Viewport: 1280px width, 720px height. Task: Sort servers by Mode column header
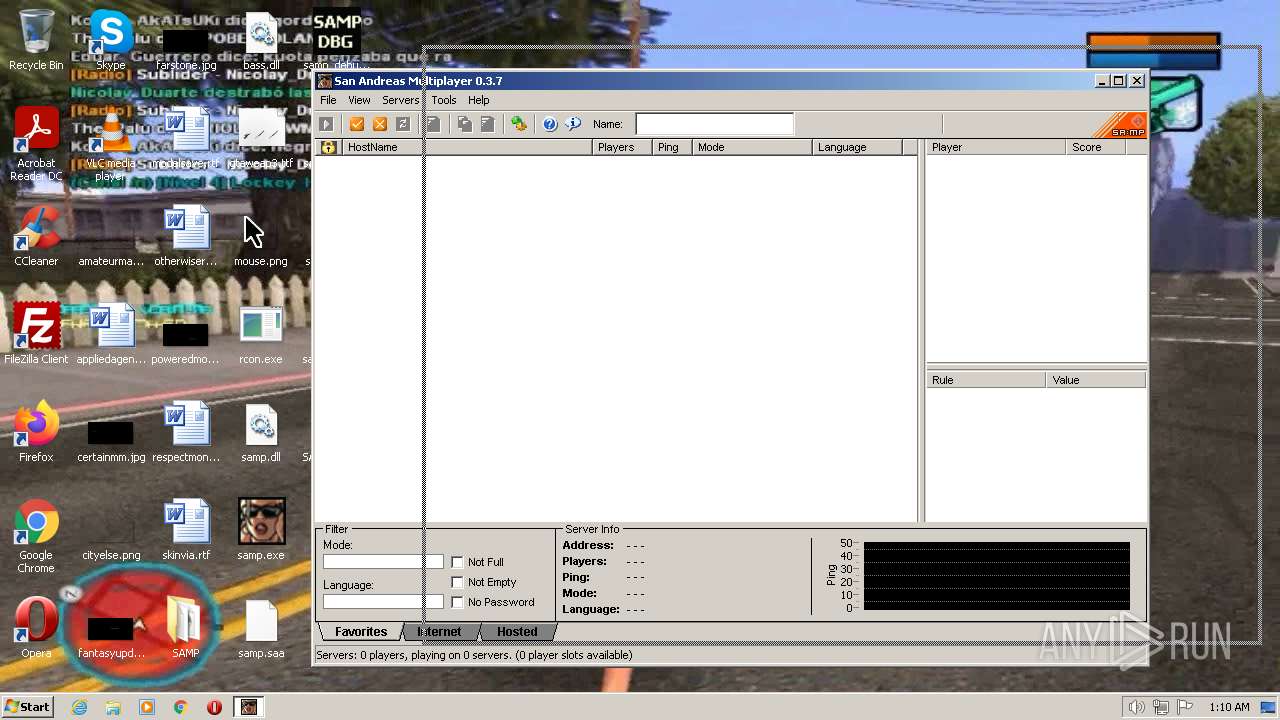click(753, 147)
